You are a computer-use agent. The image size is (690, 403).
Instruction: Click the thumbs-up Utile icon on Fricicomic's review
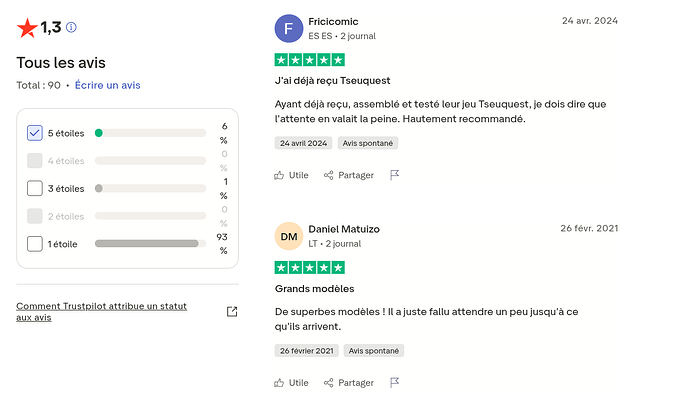(279, 175)
